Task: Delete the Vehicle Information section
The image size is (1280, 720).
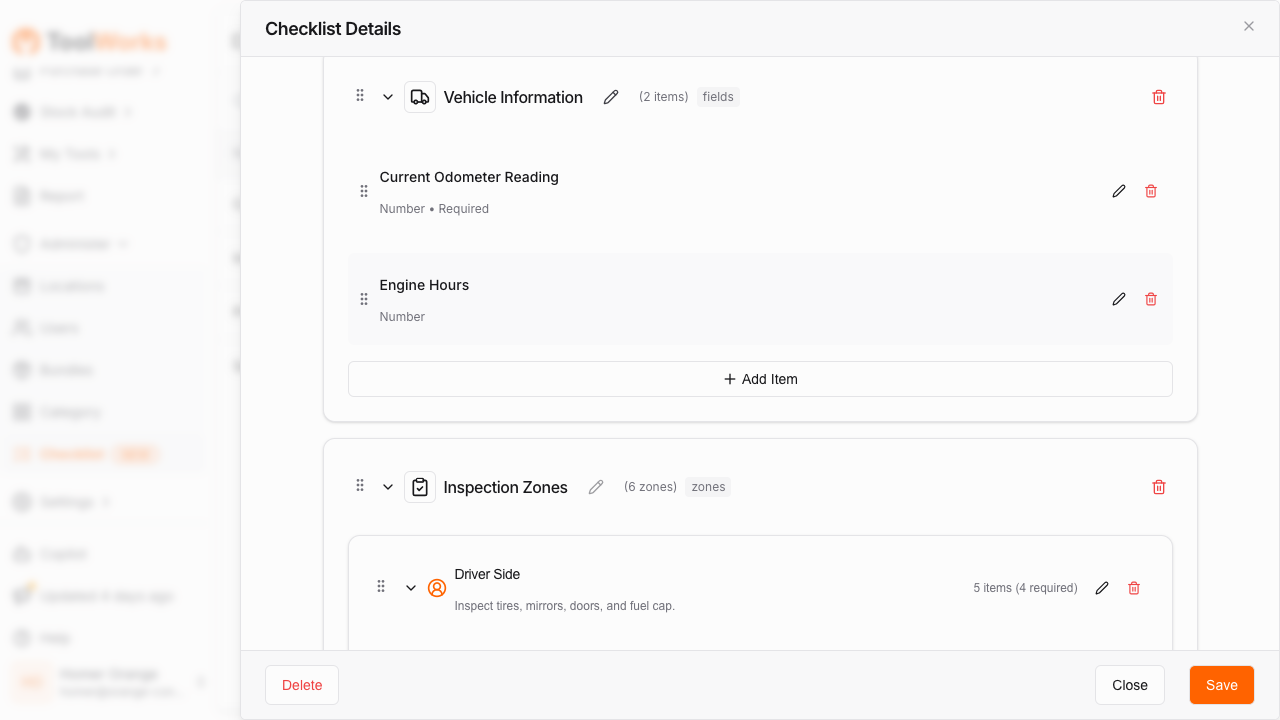Action: point(1159,97)
